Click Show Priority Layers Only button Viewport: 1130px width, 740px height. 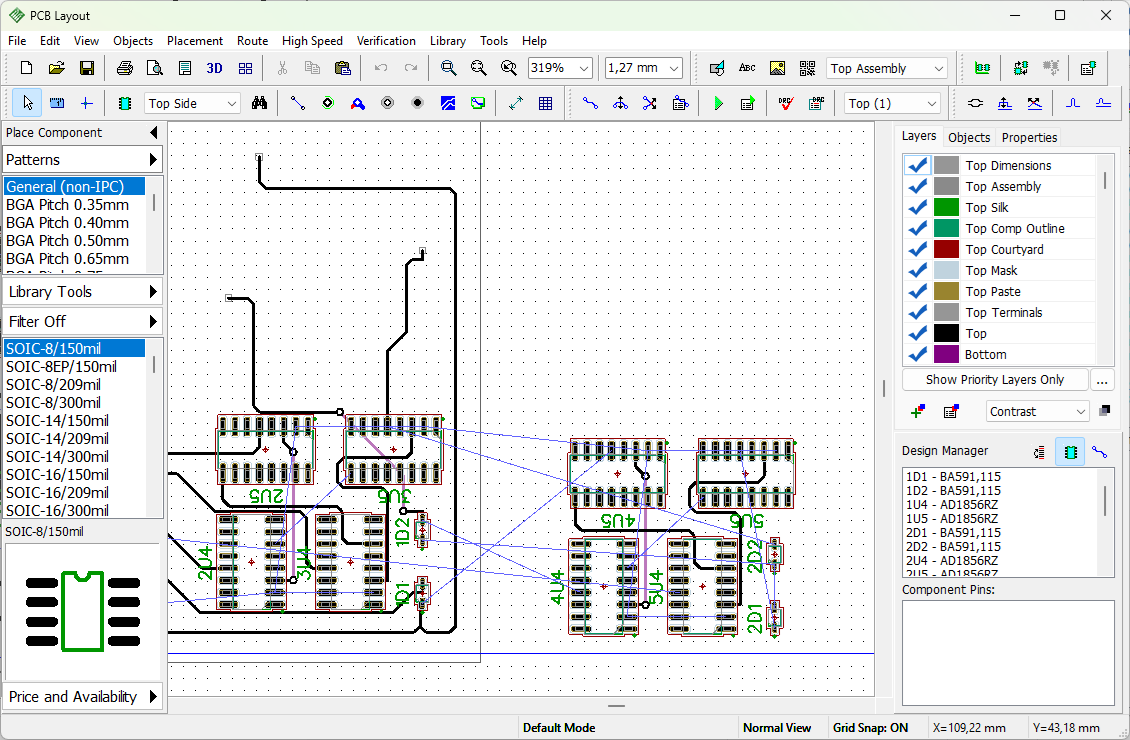[995, 380]
